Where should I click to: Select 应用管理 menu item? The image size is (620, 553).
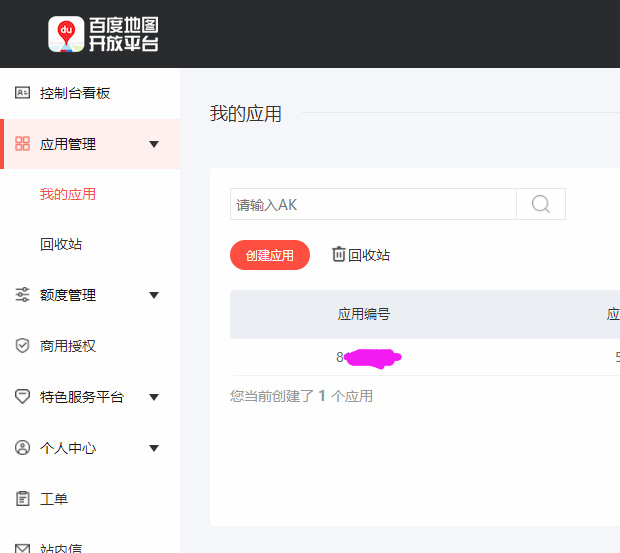68,144
